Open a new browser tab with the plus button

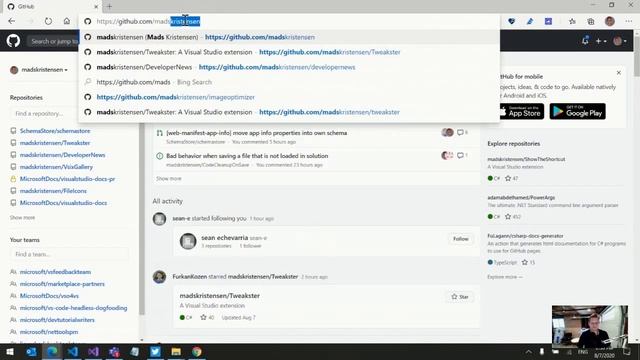point(109,6)
